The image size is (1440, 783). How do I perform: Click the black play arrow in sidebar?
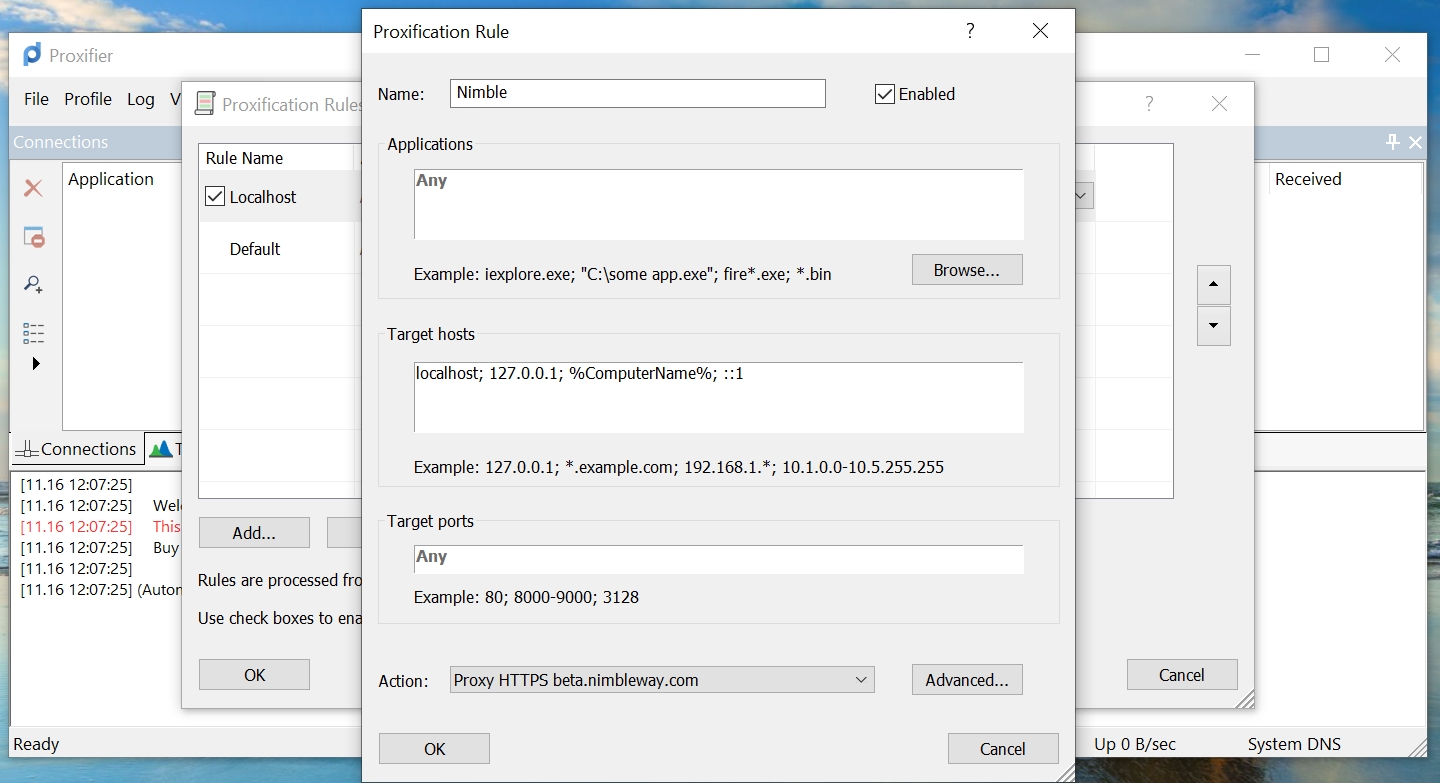(36, 363)
